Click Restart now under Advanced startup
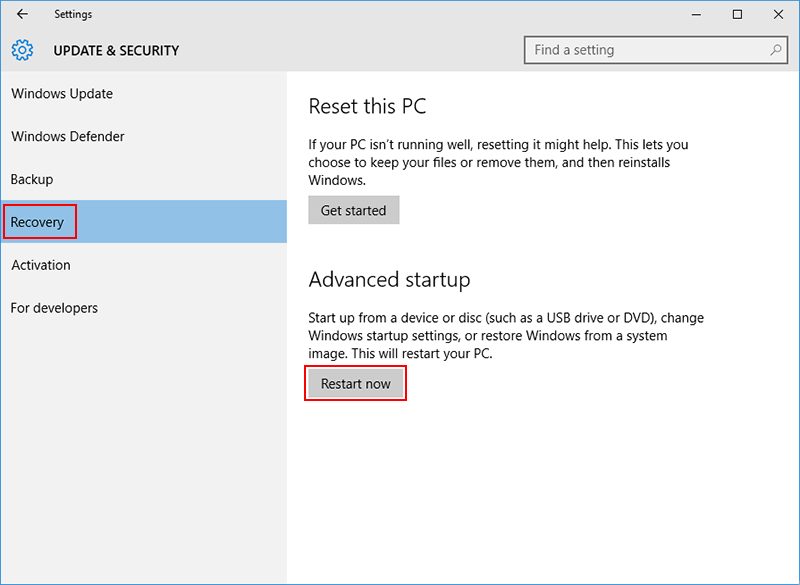Screen dimensions: 800x585 (356, 384)
